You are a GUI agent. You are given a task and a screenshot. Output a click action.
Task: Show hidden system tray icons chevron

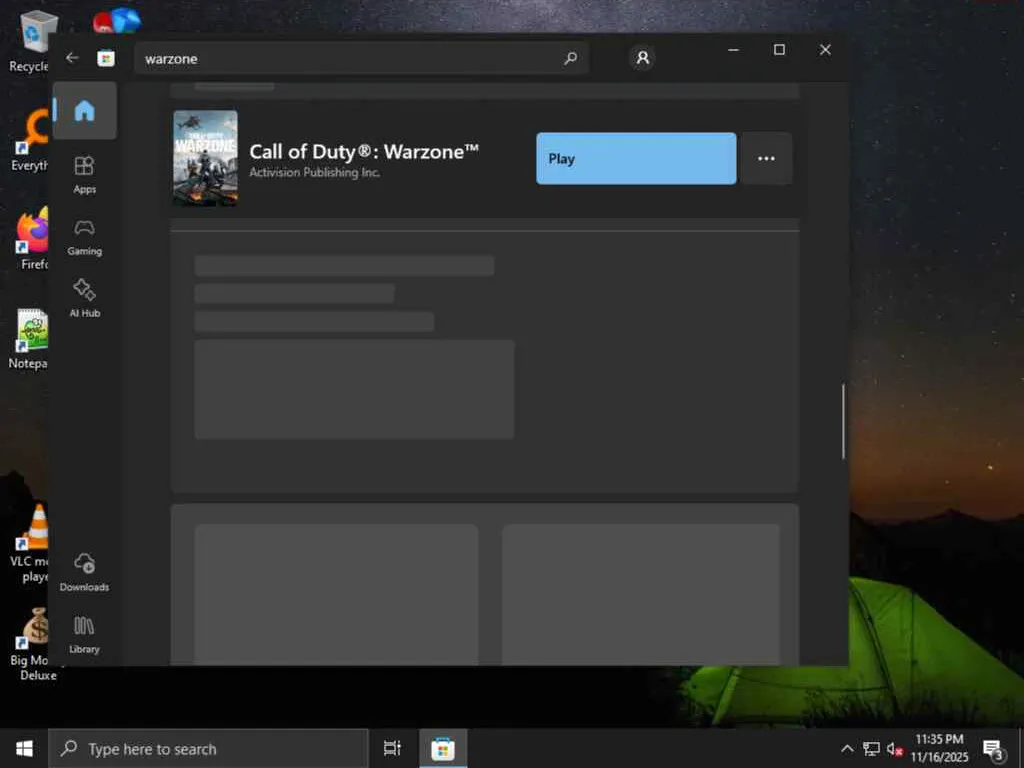(847, 748)
